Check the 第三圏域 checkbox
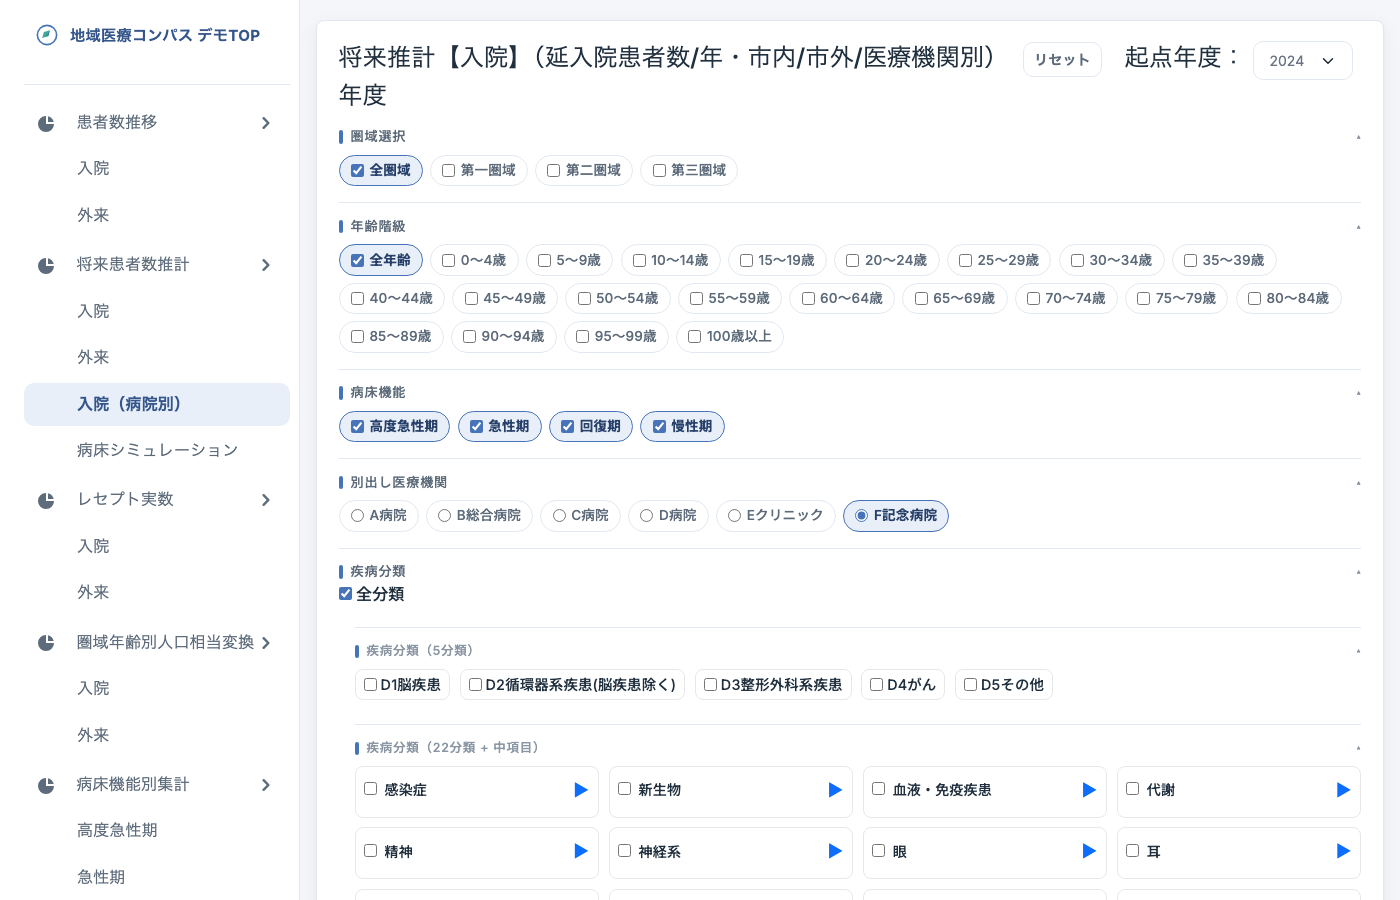 point(659,171)
